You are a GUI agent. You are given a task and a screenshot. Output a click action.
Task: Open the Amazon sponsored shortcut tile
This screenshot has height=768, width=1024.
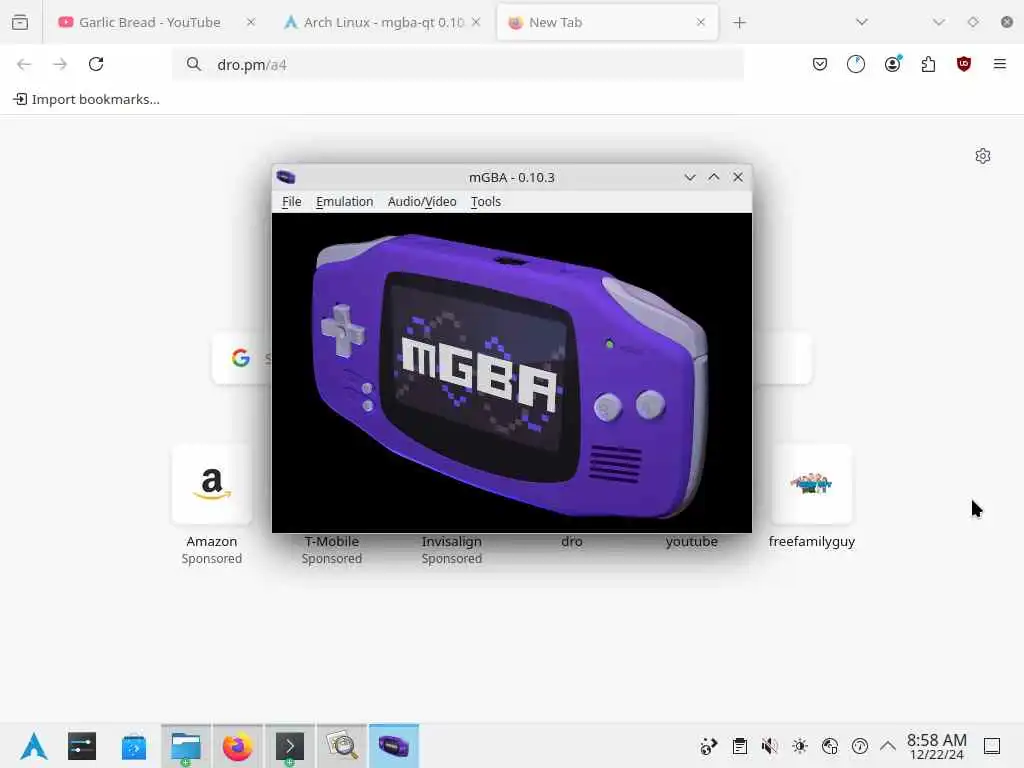click(x=212, y=484)
